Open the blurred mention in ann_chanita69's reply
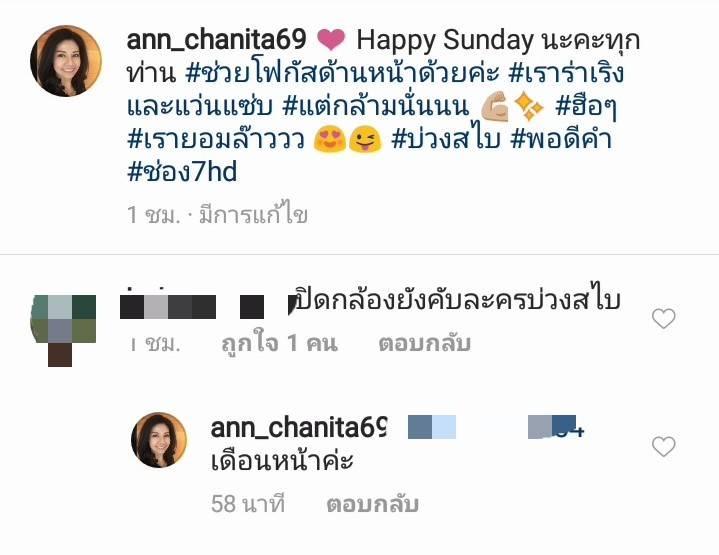 coord(496,427)
